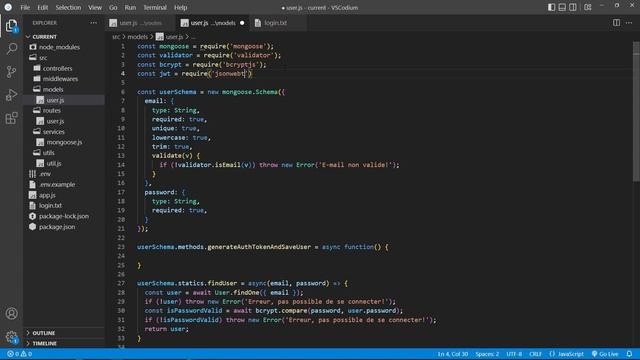Open login.txt in the explorer tree
This screenshot has width=640, height=360.
click(x=64, y=206)
